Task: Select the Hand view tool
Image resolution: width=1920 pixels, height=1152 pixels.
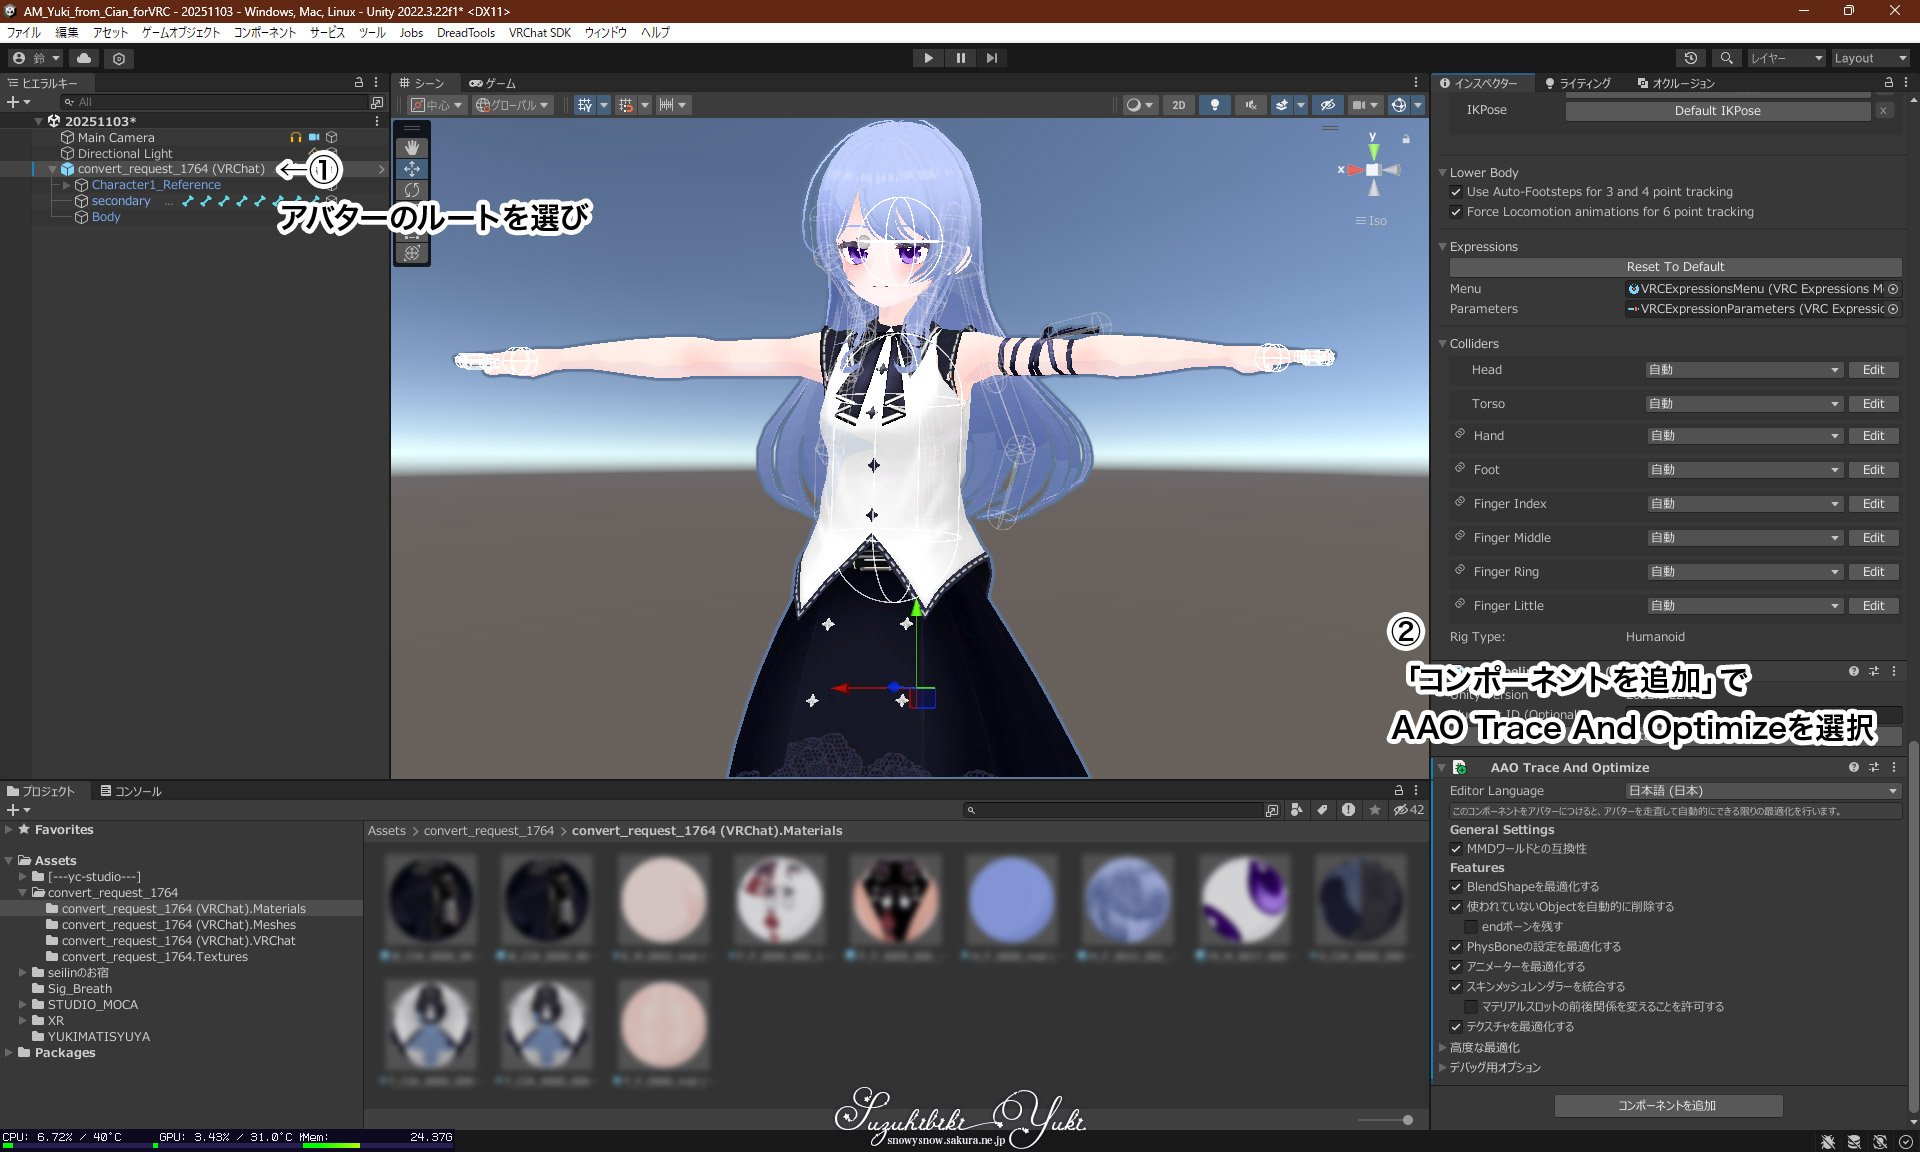Action: coord(412,148)
